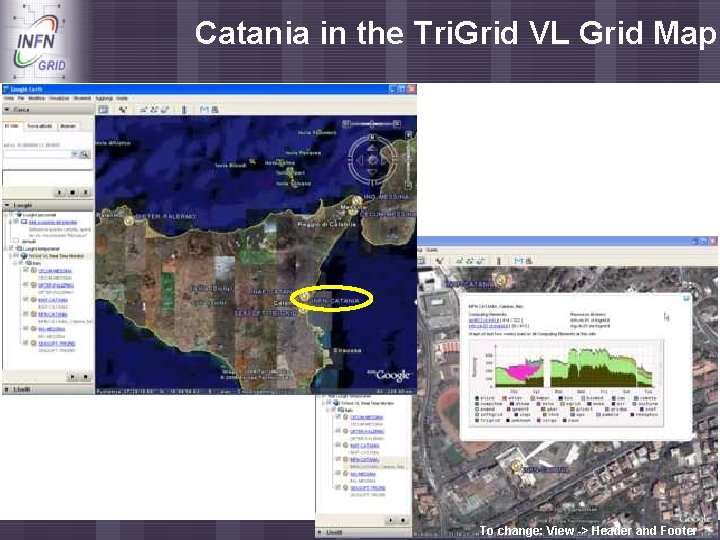Click the navigation compass ring on the map

[373, 159]
